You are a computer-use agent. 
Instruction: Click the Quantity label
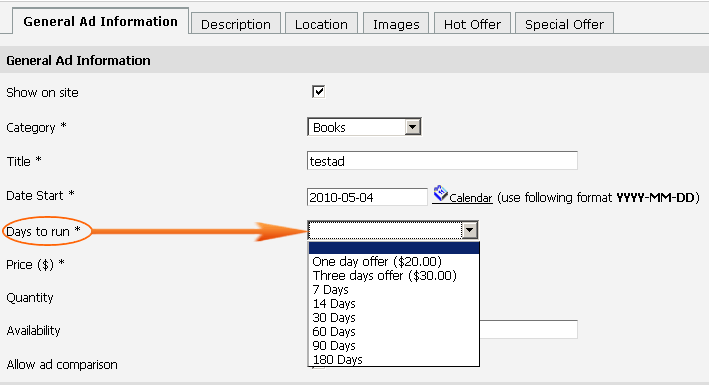(30, 298)
